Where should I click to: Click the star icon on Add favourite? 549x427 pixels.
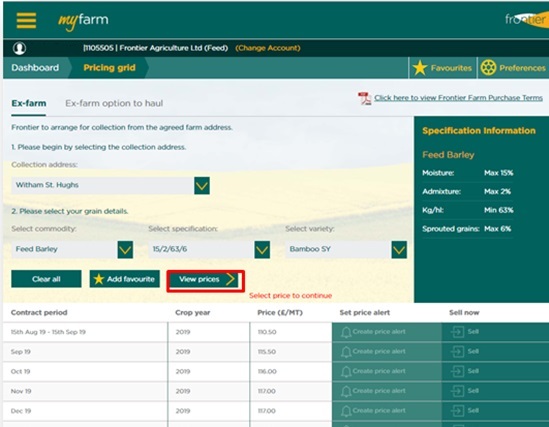pos(99,279)
